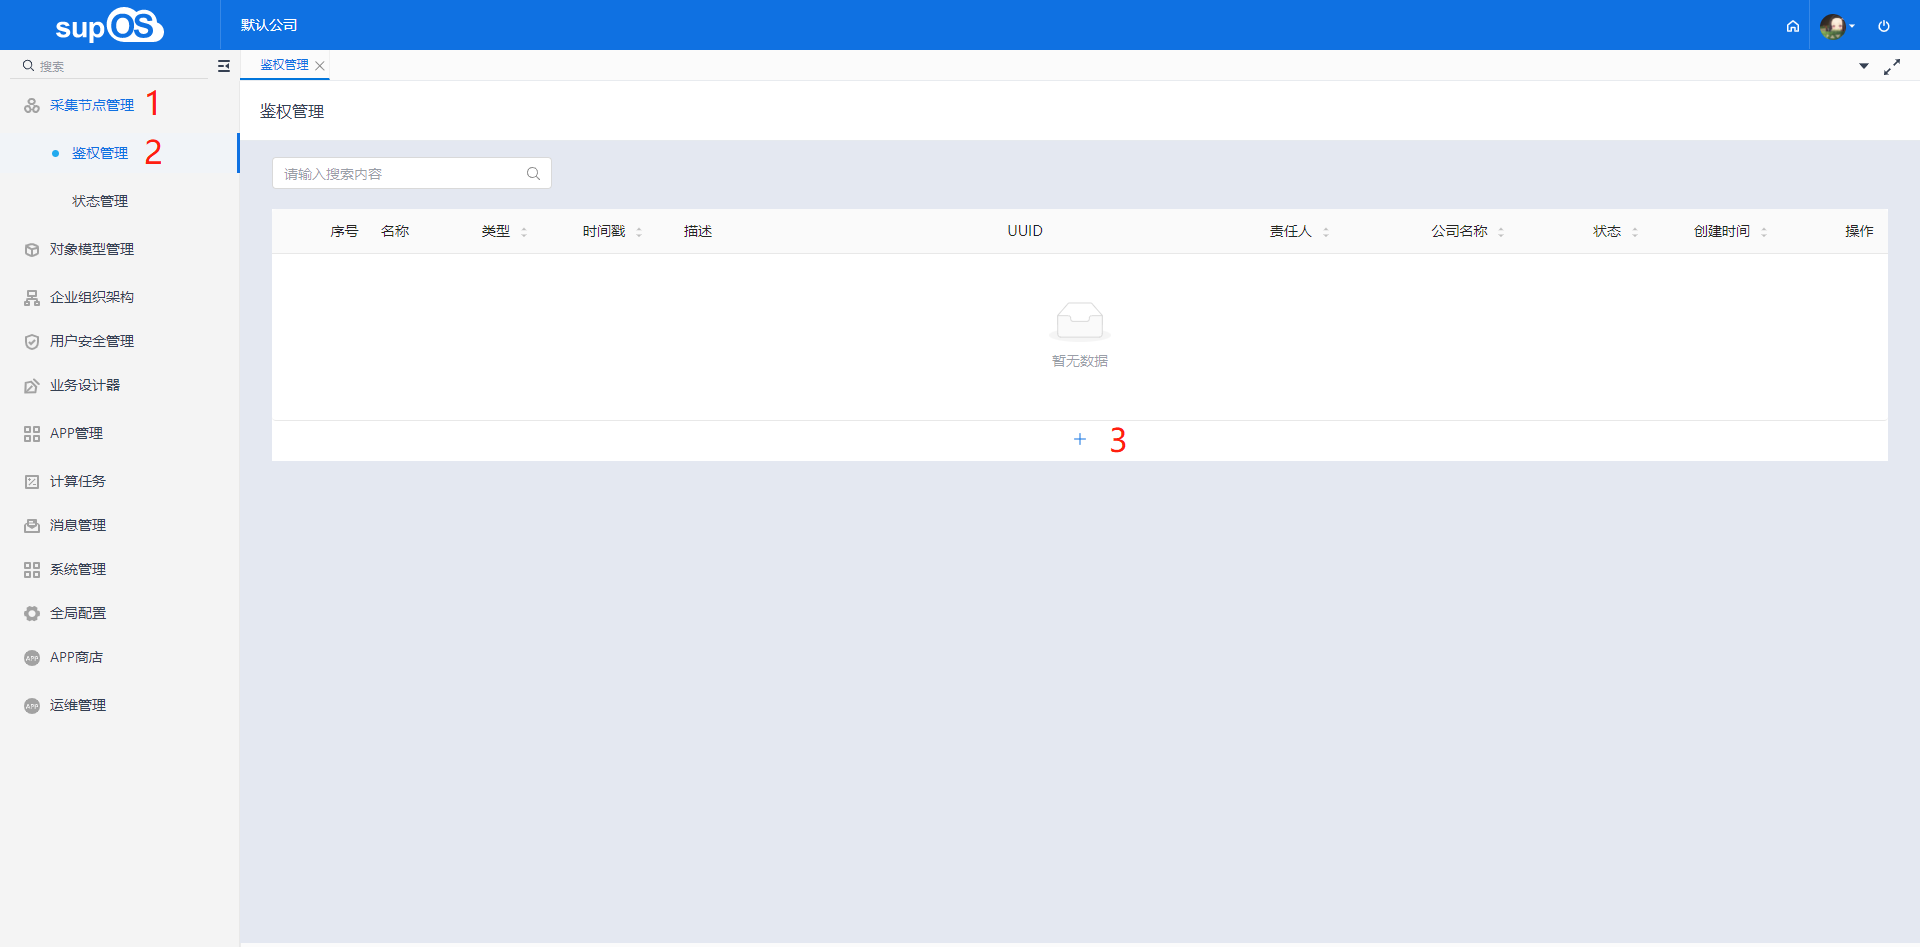Click the APP管理 grid icon
This screenshot has width=1920, height=947.
tap(31, 433)
